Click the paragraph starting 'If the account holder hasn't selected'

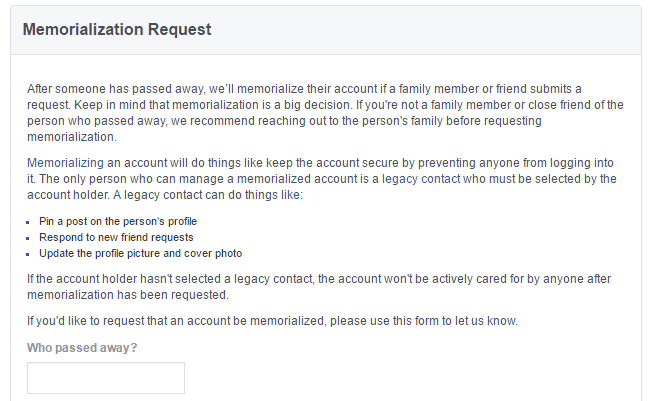[319, 286]
